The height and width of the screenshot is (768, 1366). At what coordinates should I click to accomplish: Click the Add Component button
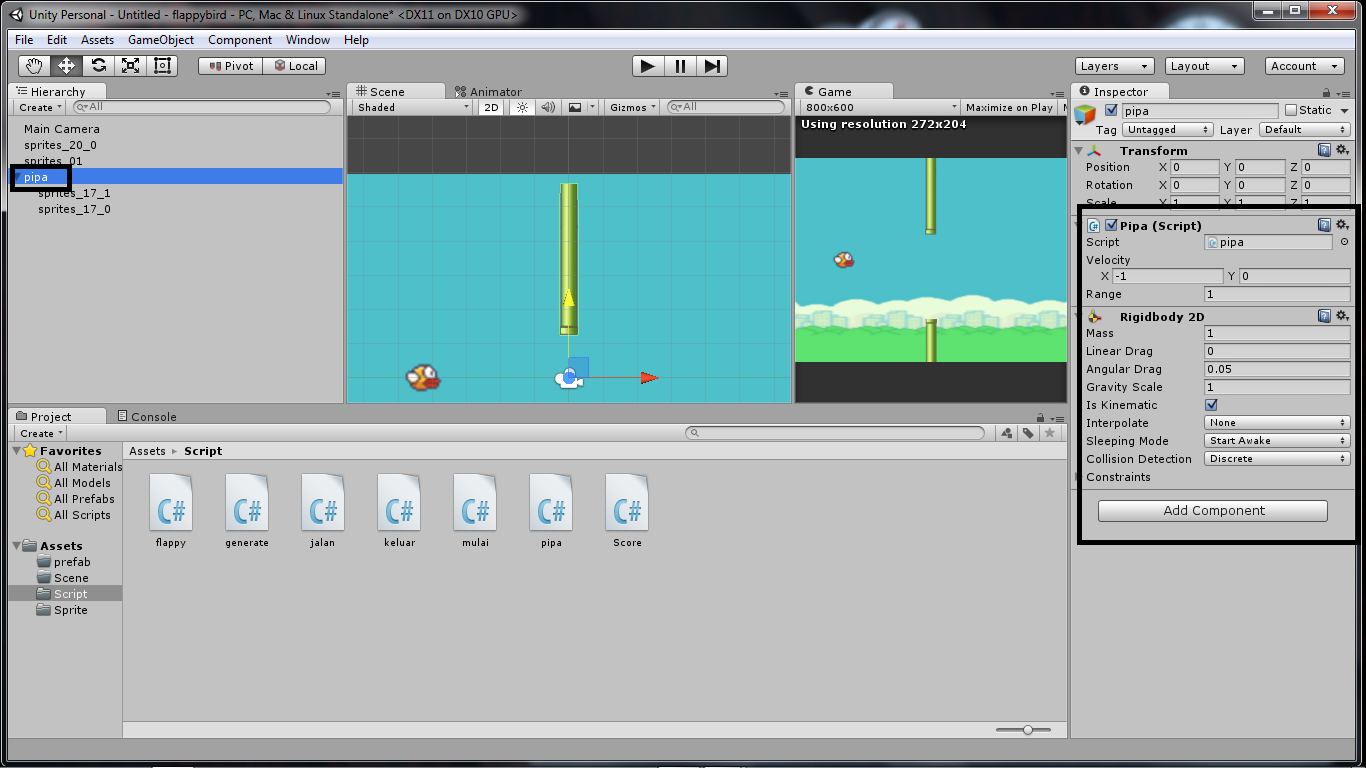point(1213,511)
